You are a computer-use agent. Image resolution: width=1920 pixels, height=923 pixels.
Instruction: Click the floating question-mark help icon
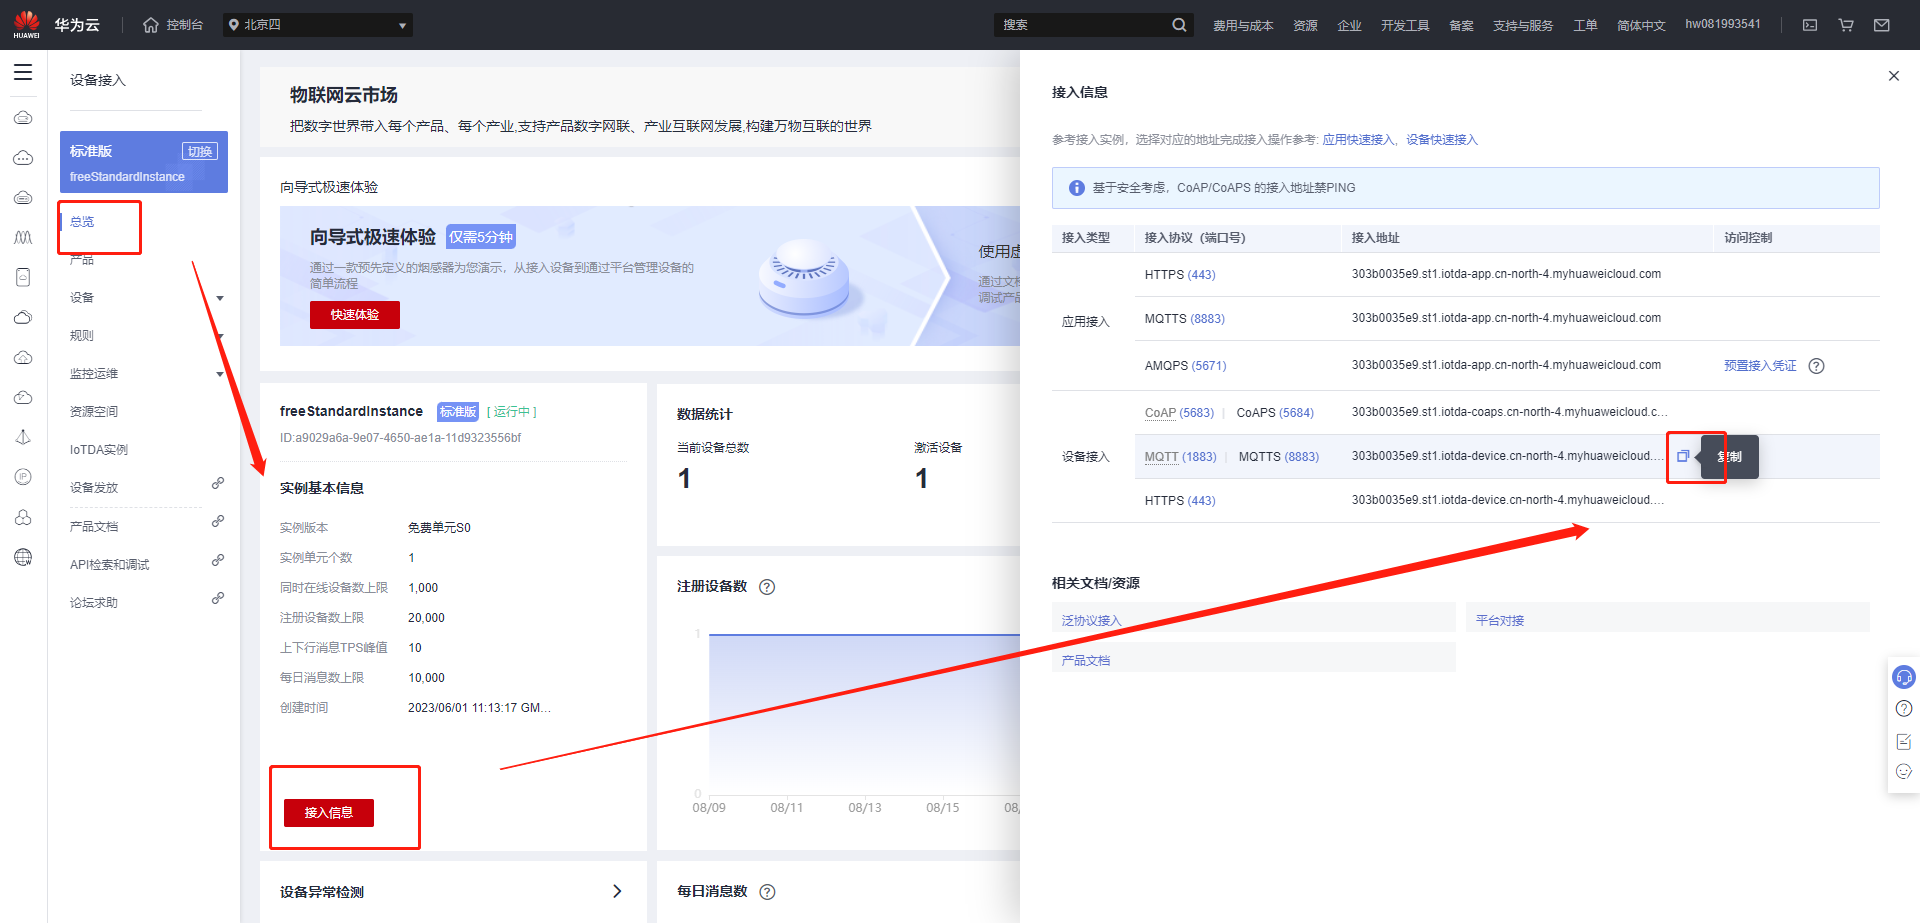[1904, 709]
